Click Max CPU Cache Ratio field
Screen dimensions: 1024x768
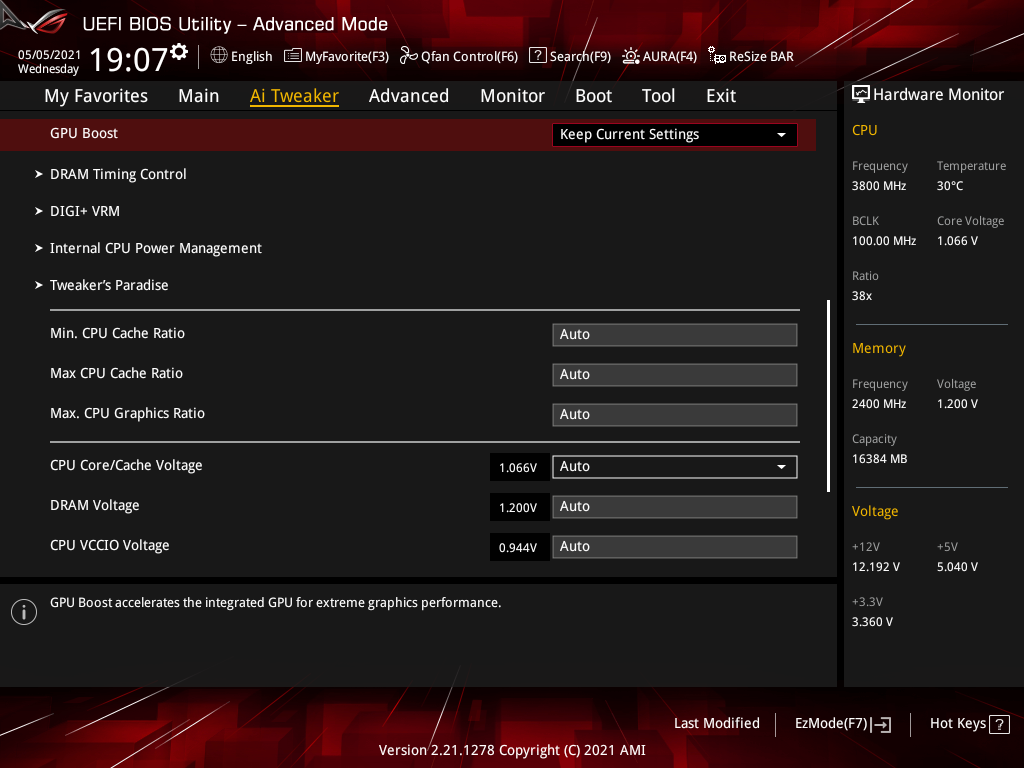[x=675, y=375]
